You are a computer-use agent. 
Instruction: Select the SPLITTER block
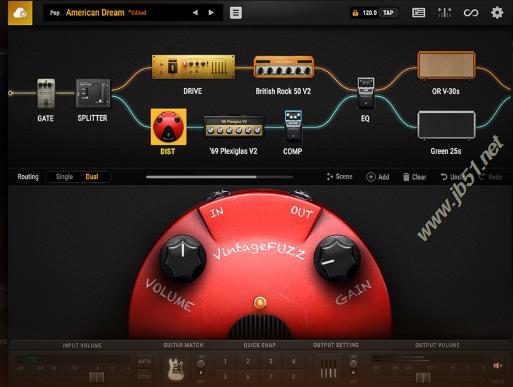[x=93, y=93]
